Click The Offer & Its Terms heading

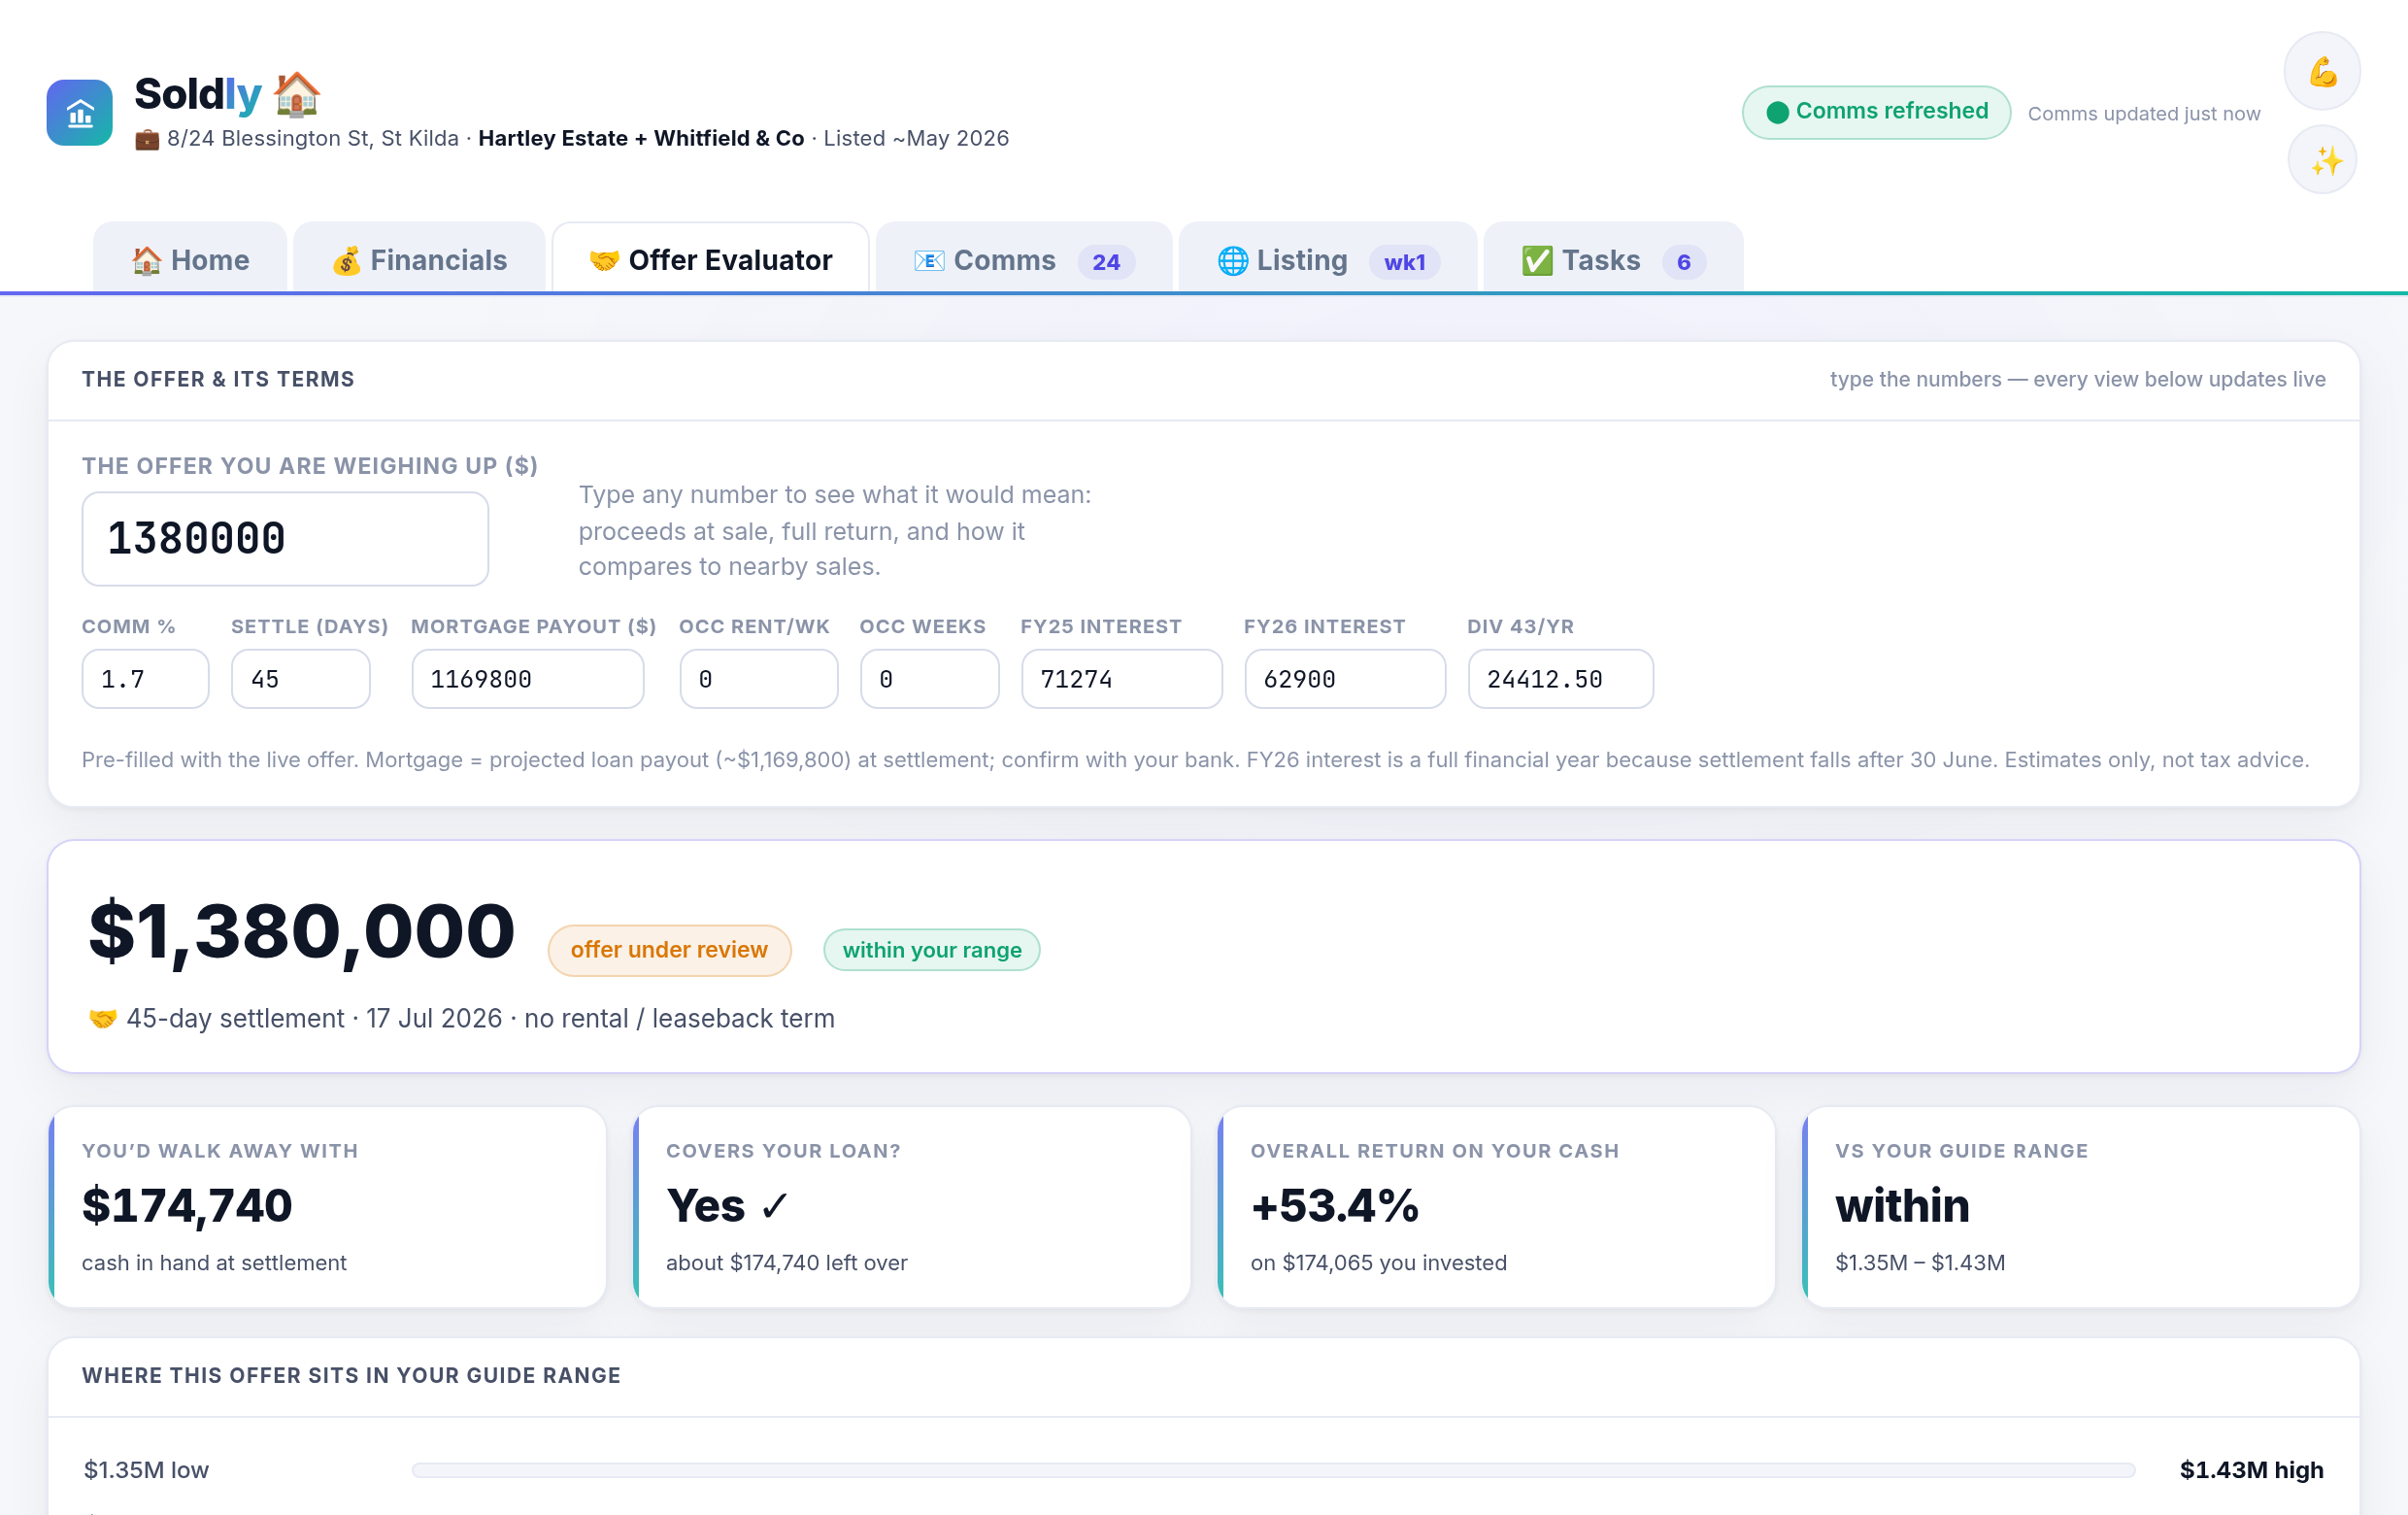(218, 379)
